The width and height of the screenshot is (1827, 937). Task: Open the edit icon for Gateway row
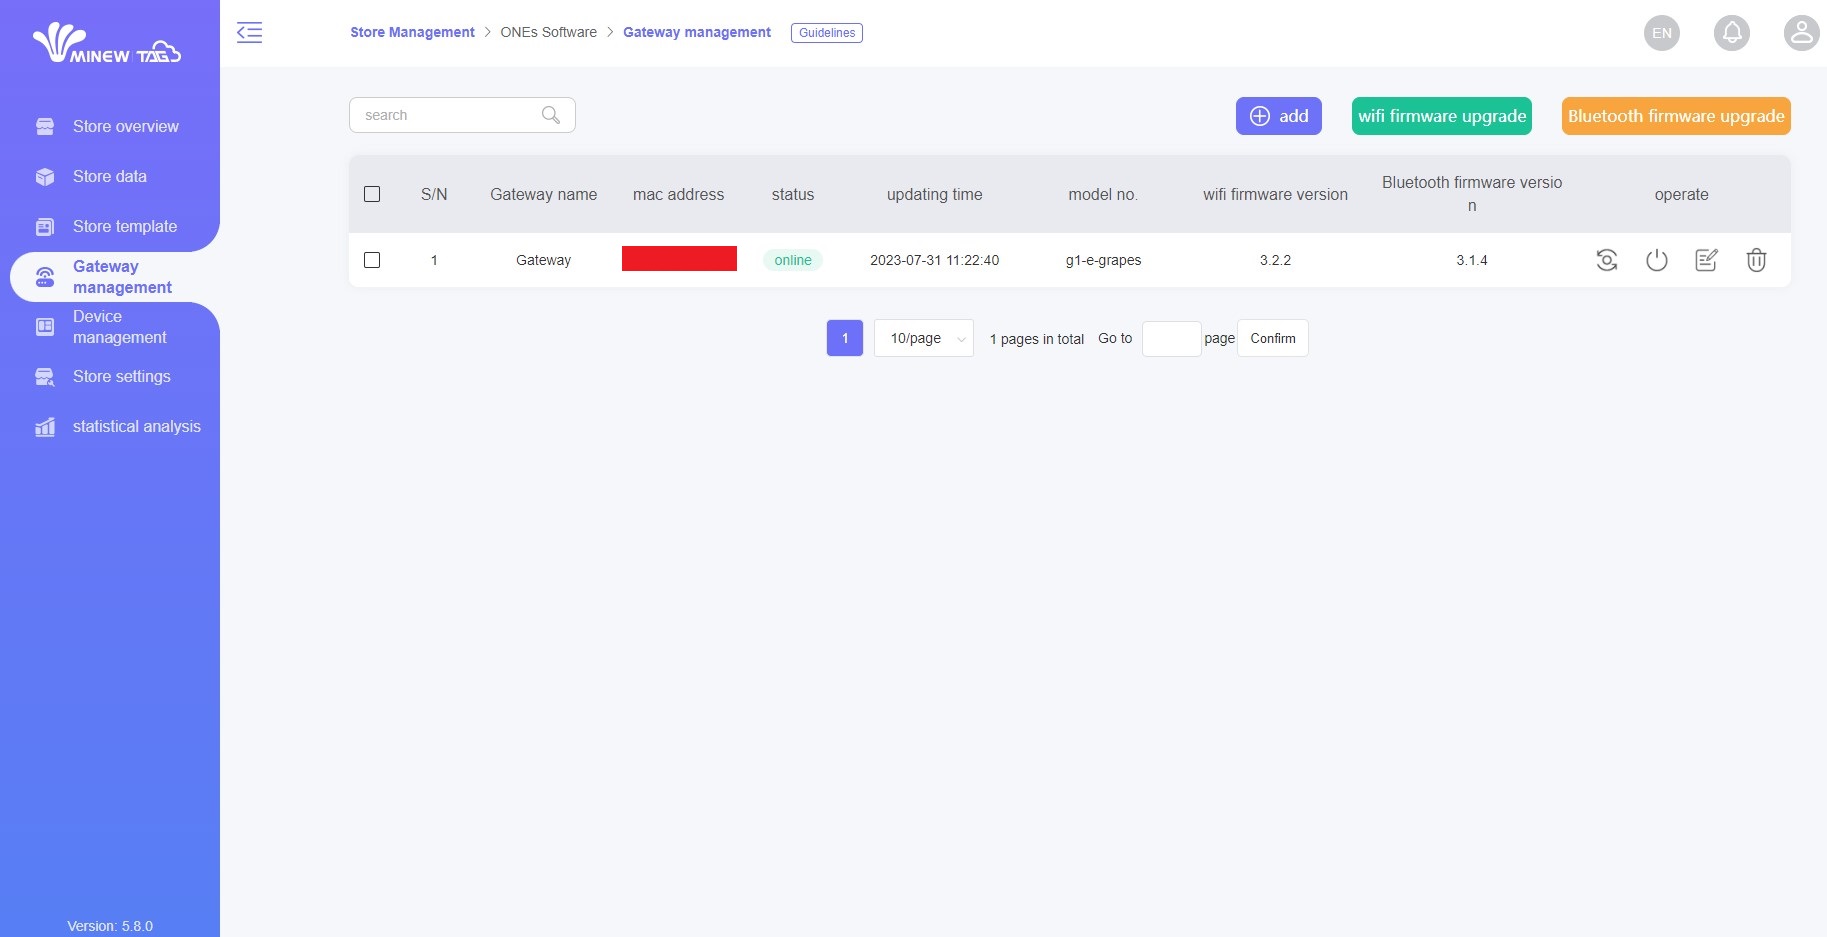[1706, 260]
